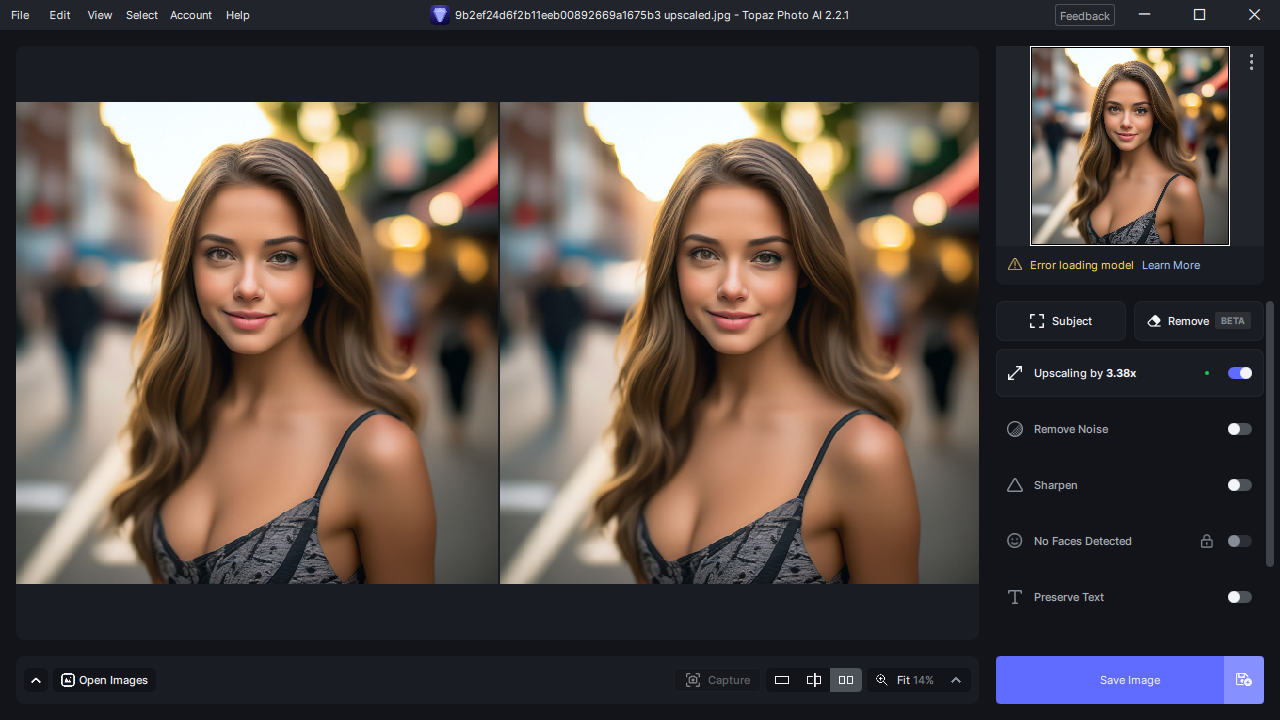Click the lock icon next to No Faces Detected
Viewport: 1280px width, 720px height.
coord(1207,541)
